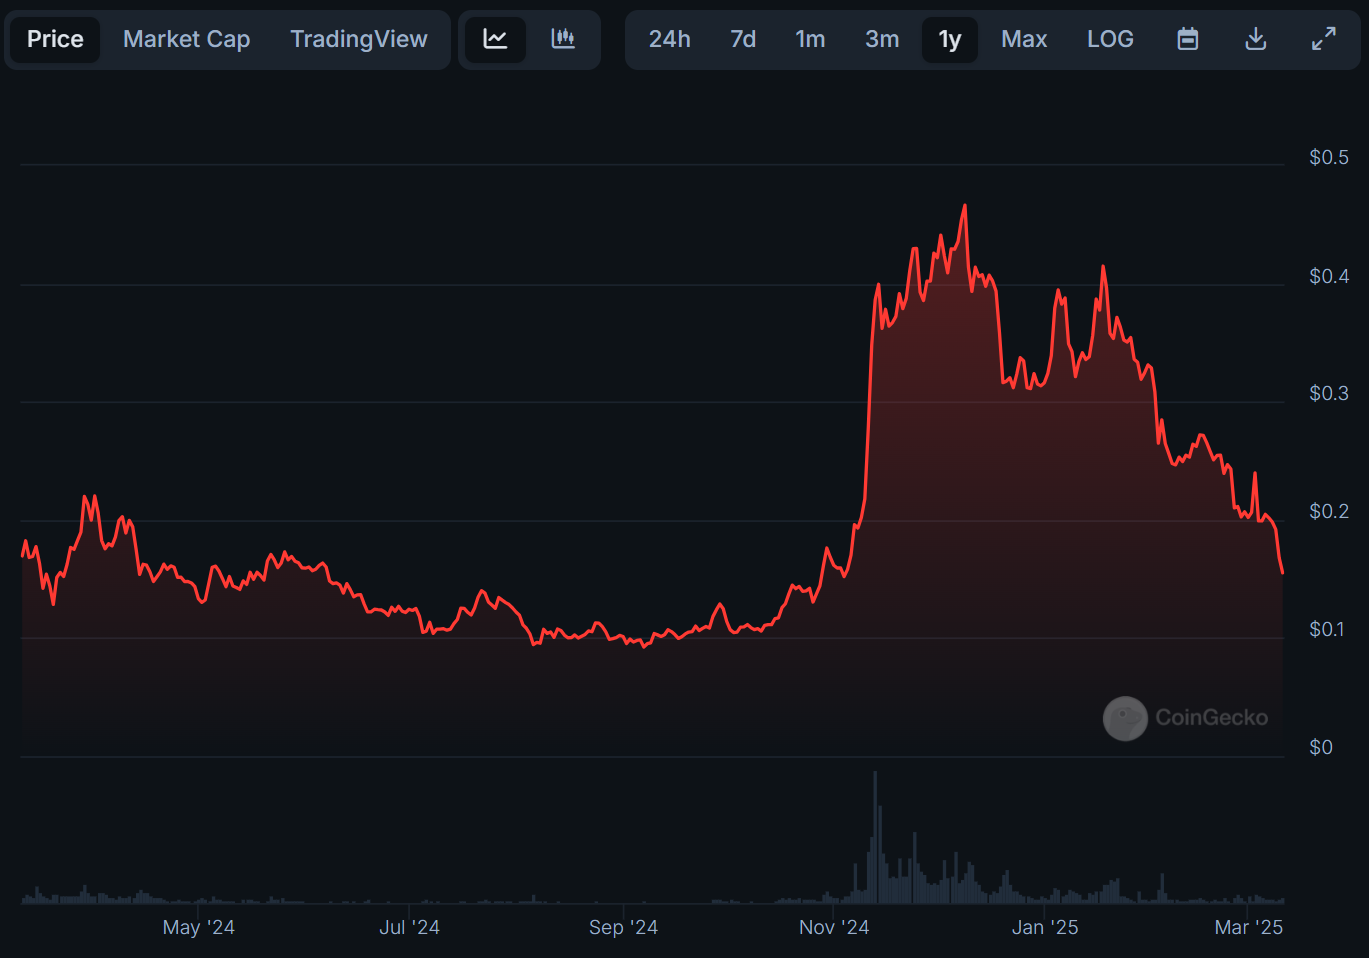Expand chart to fullscreen

[x=1324, y=40]
